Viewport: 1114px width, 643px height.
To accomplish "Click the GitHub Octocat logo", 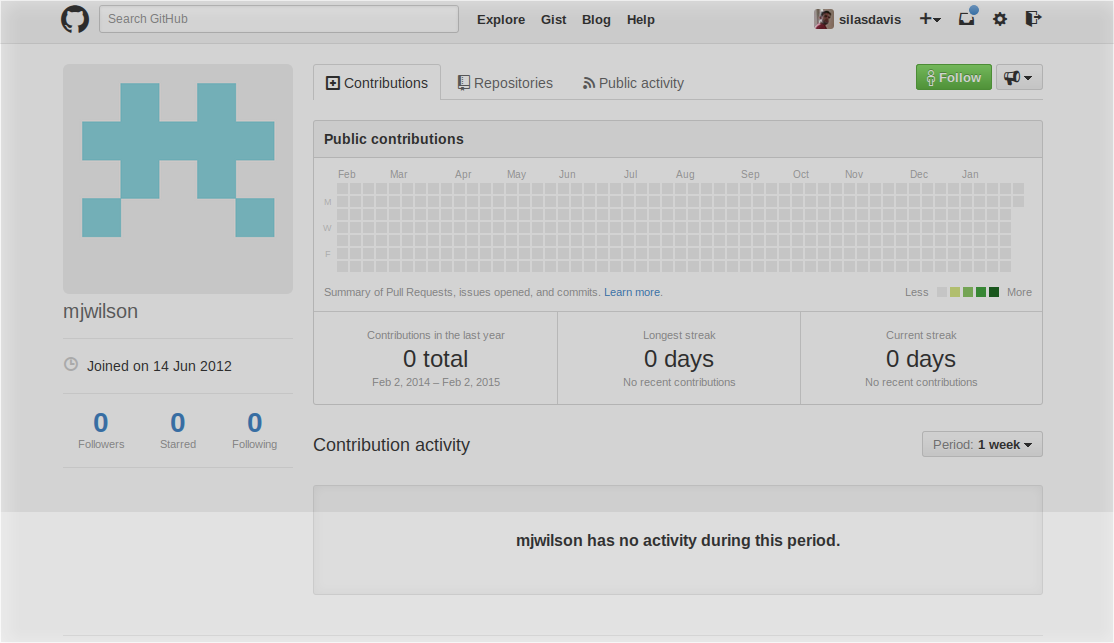I will (75, 19).
